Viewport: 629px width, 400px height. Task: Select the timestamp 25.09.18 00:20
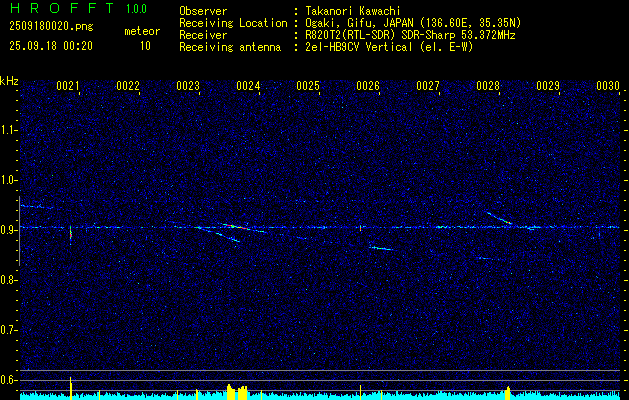click(x=51, y=46)
